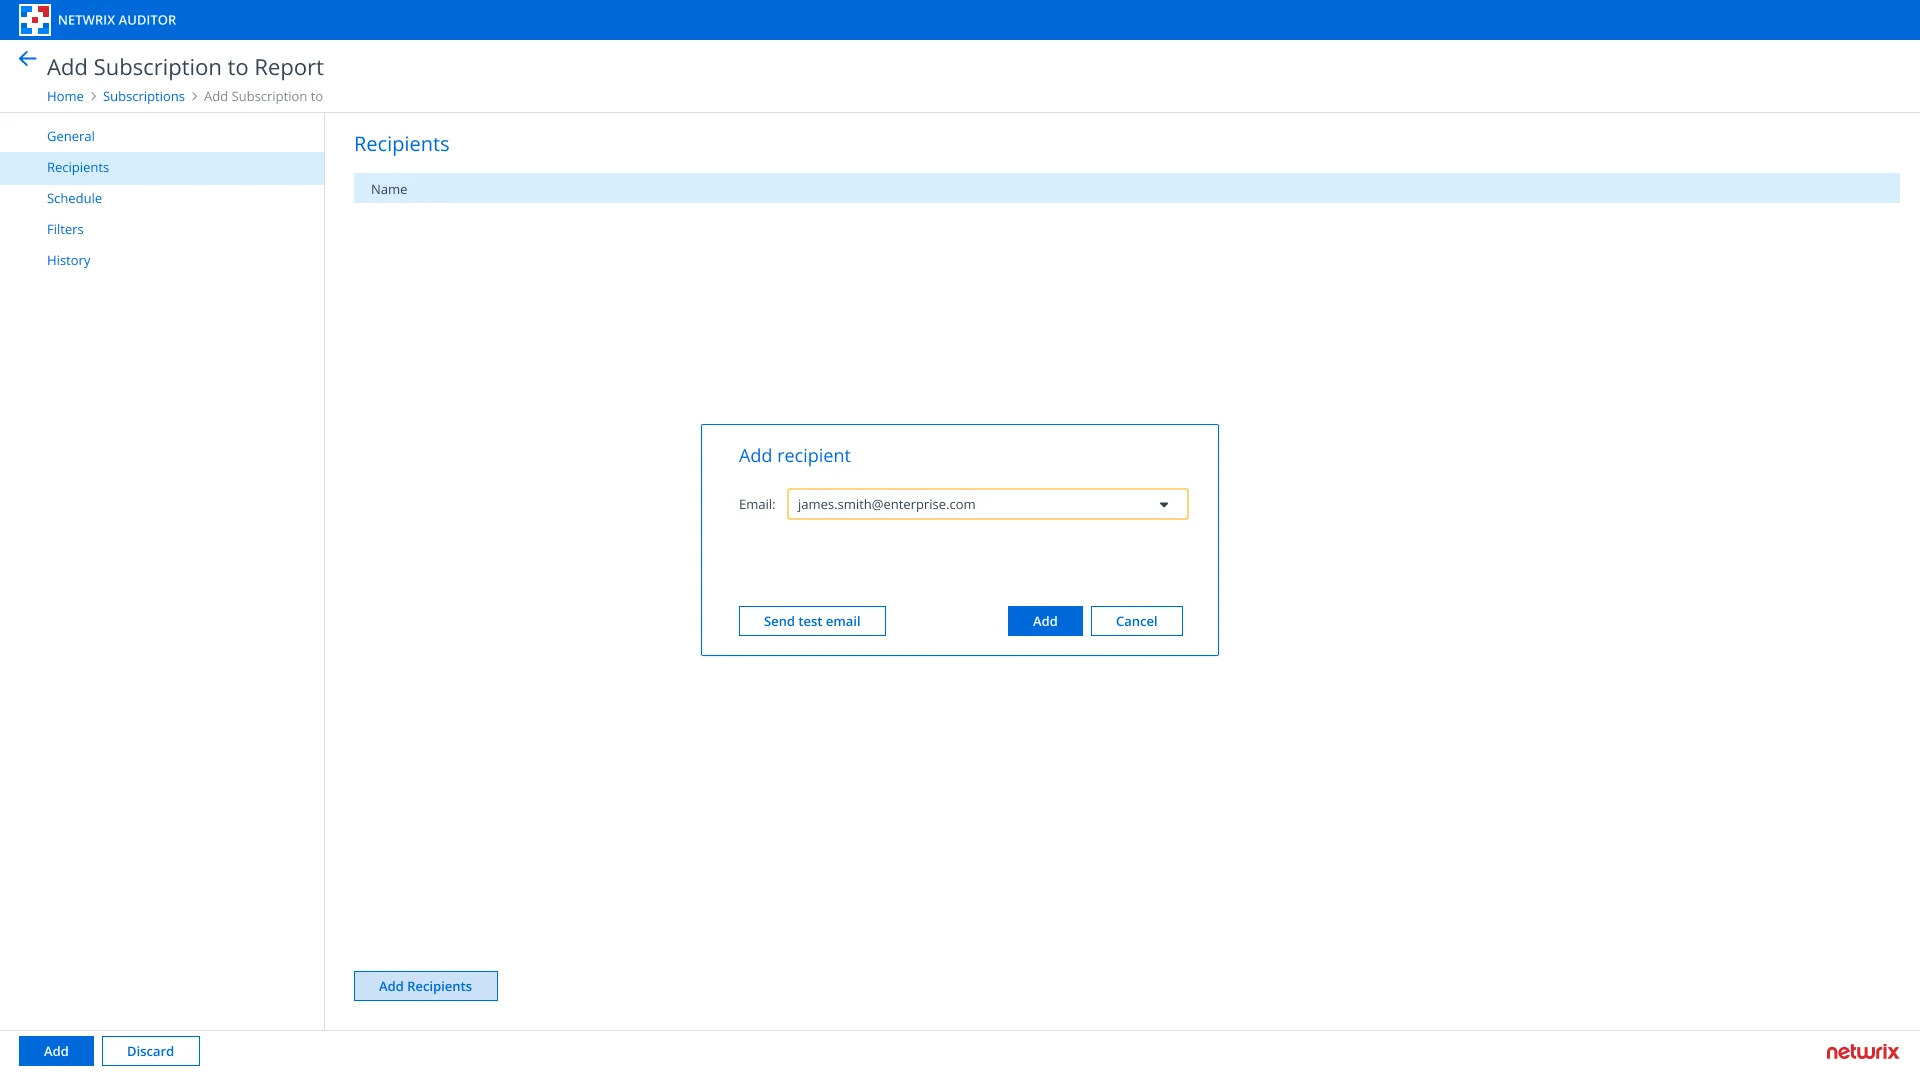Cancel the Add recipient dialog
1920x1080 pixels.
tap(1136, 621)
